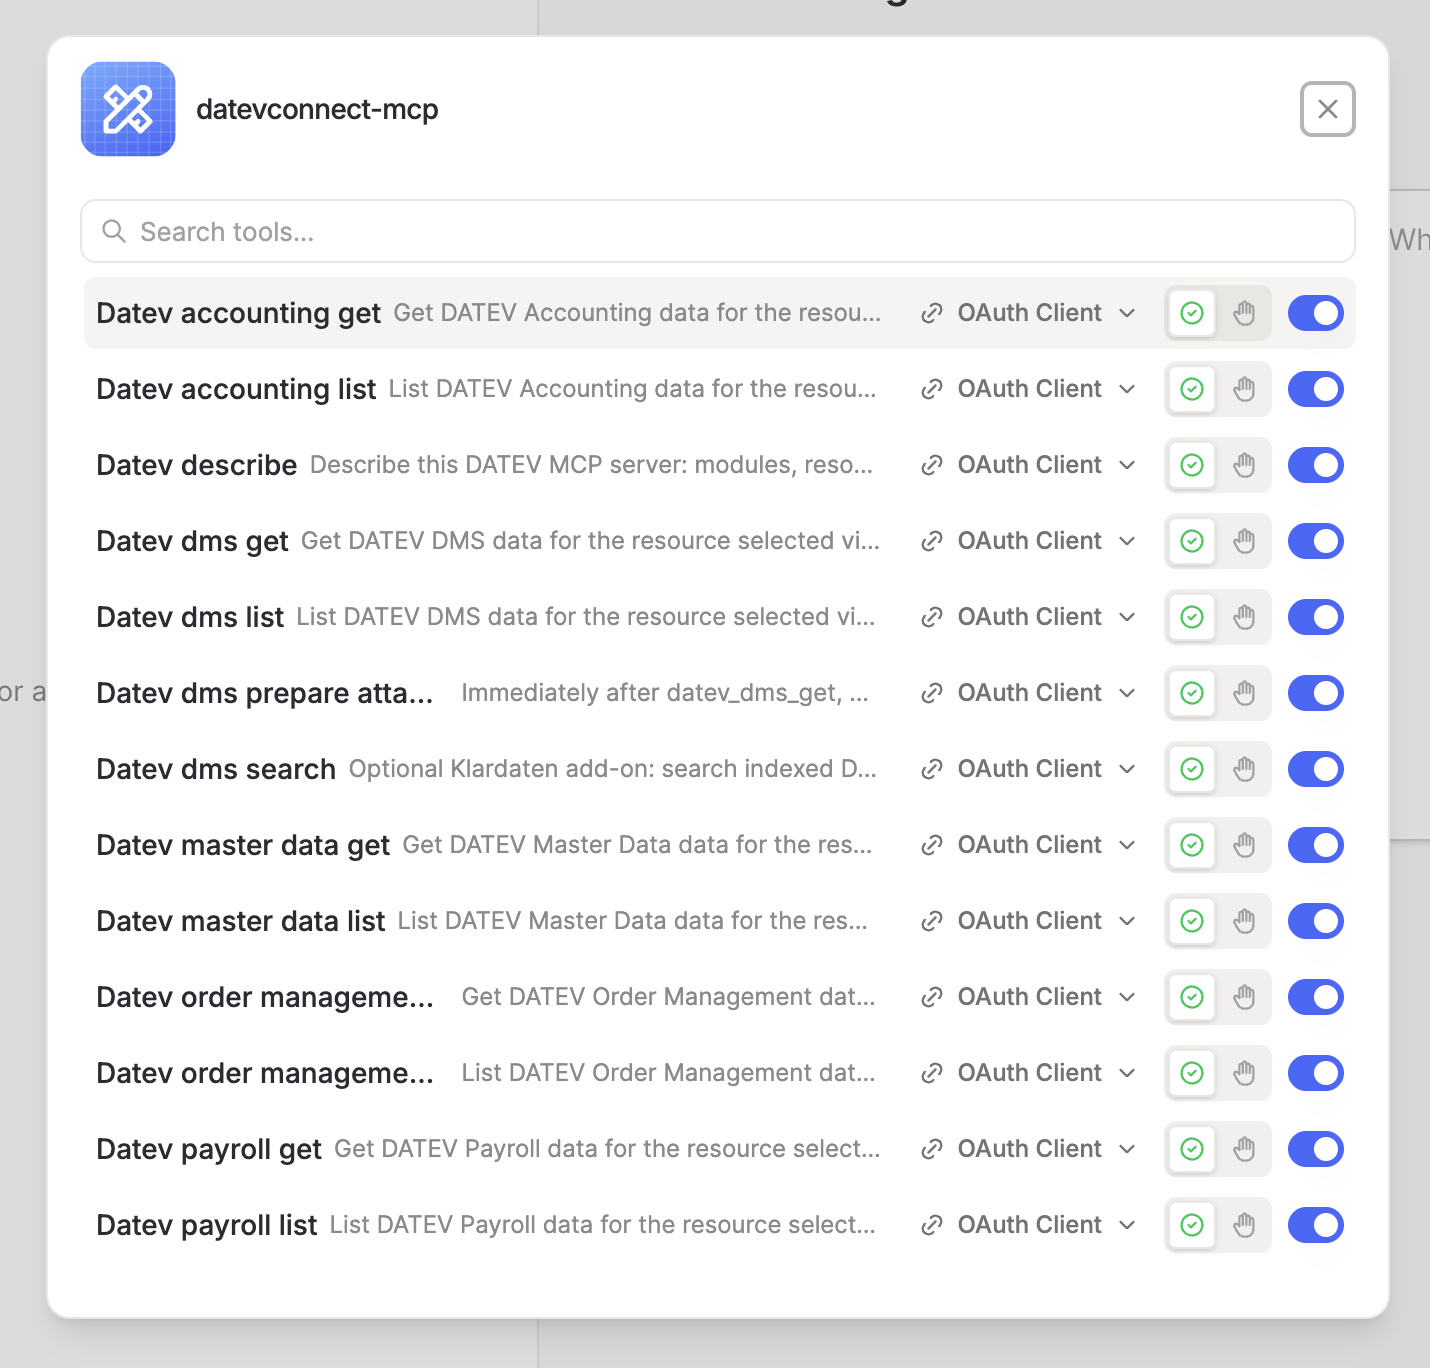The width and height of the screenshot is (1430, 1368).
Task: Expand OAuth Client dropdown for Datev payroll get
Action: point(1029,1149)
